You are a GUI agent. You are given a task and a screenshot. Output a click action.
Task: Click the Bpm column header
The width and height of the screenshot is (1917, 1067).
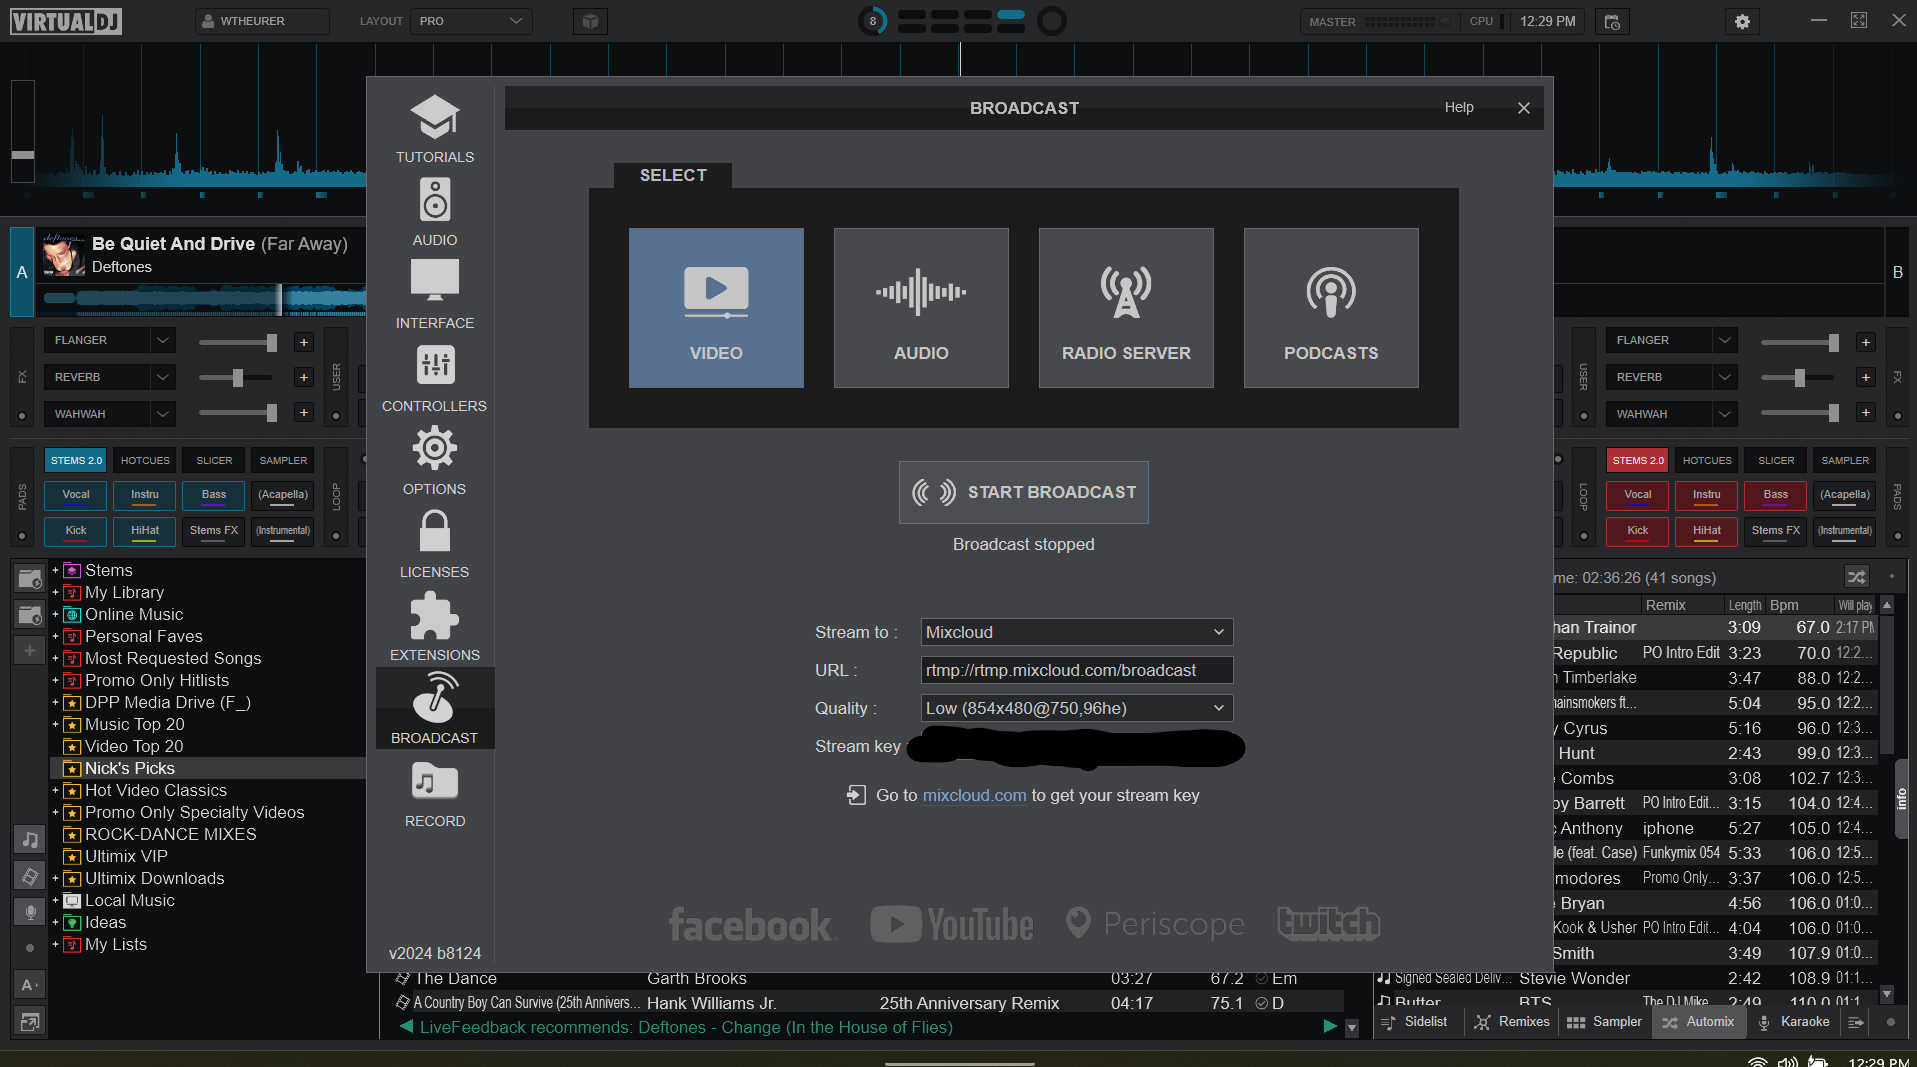1783,605
